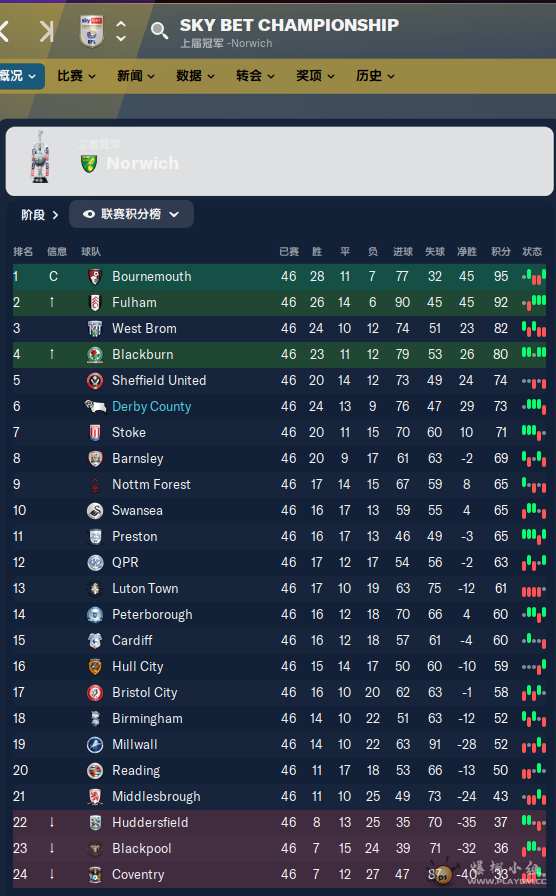This screenshot has height=896, width=556.
Task: Open the Bournemouth club crest
Action: click(x=95, y=277)
